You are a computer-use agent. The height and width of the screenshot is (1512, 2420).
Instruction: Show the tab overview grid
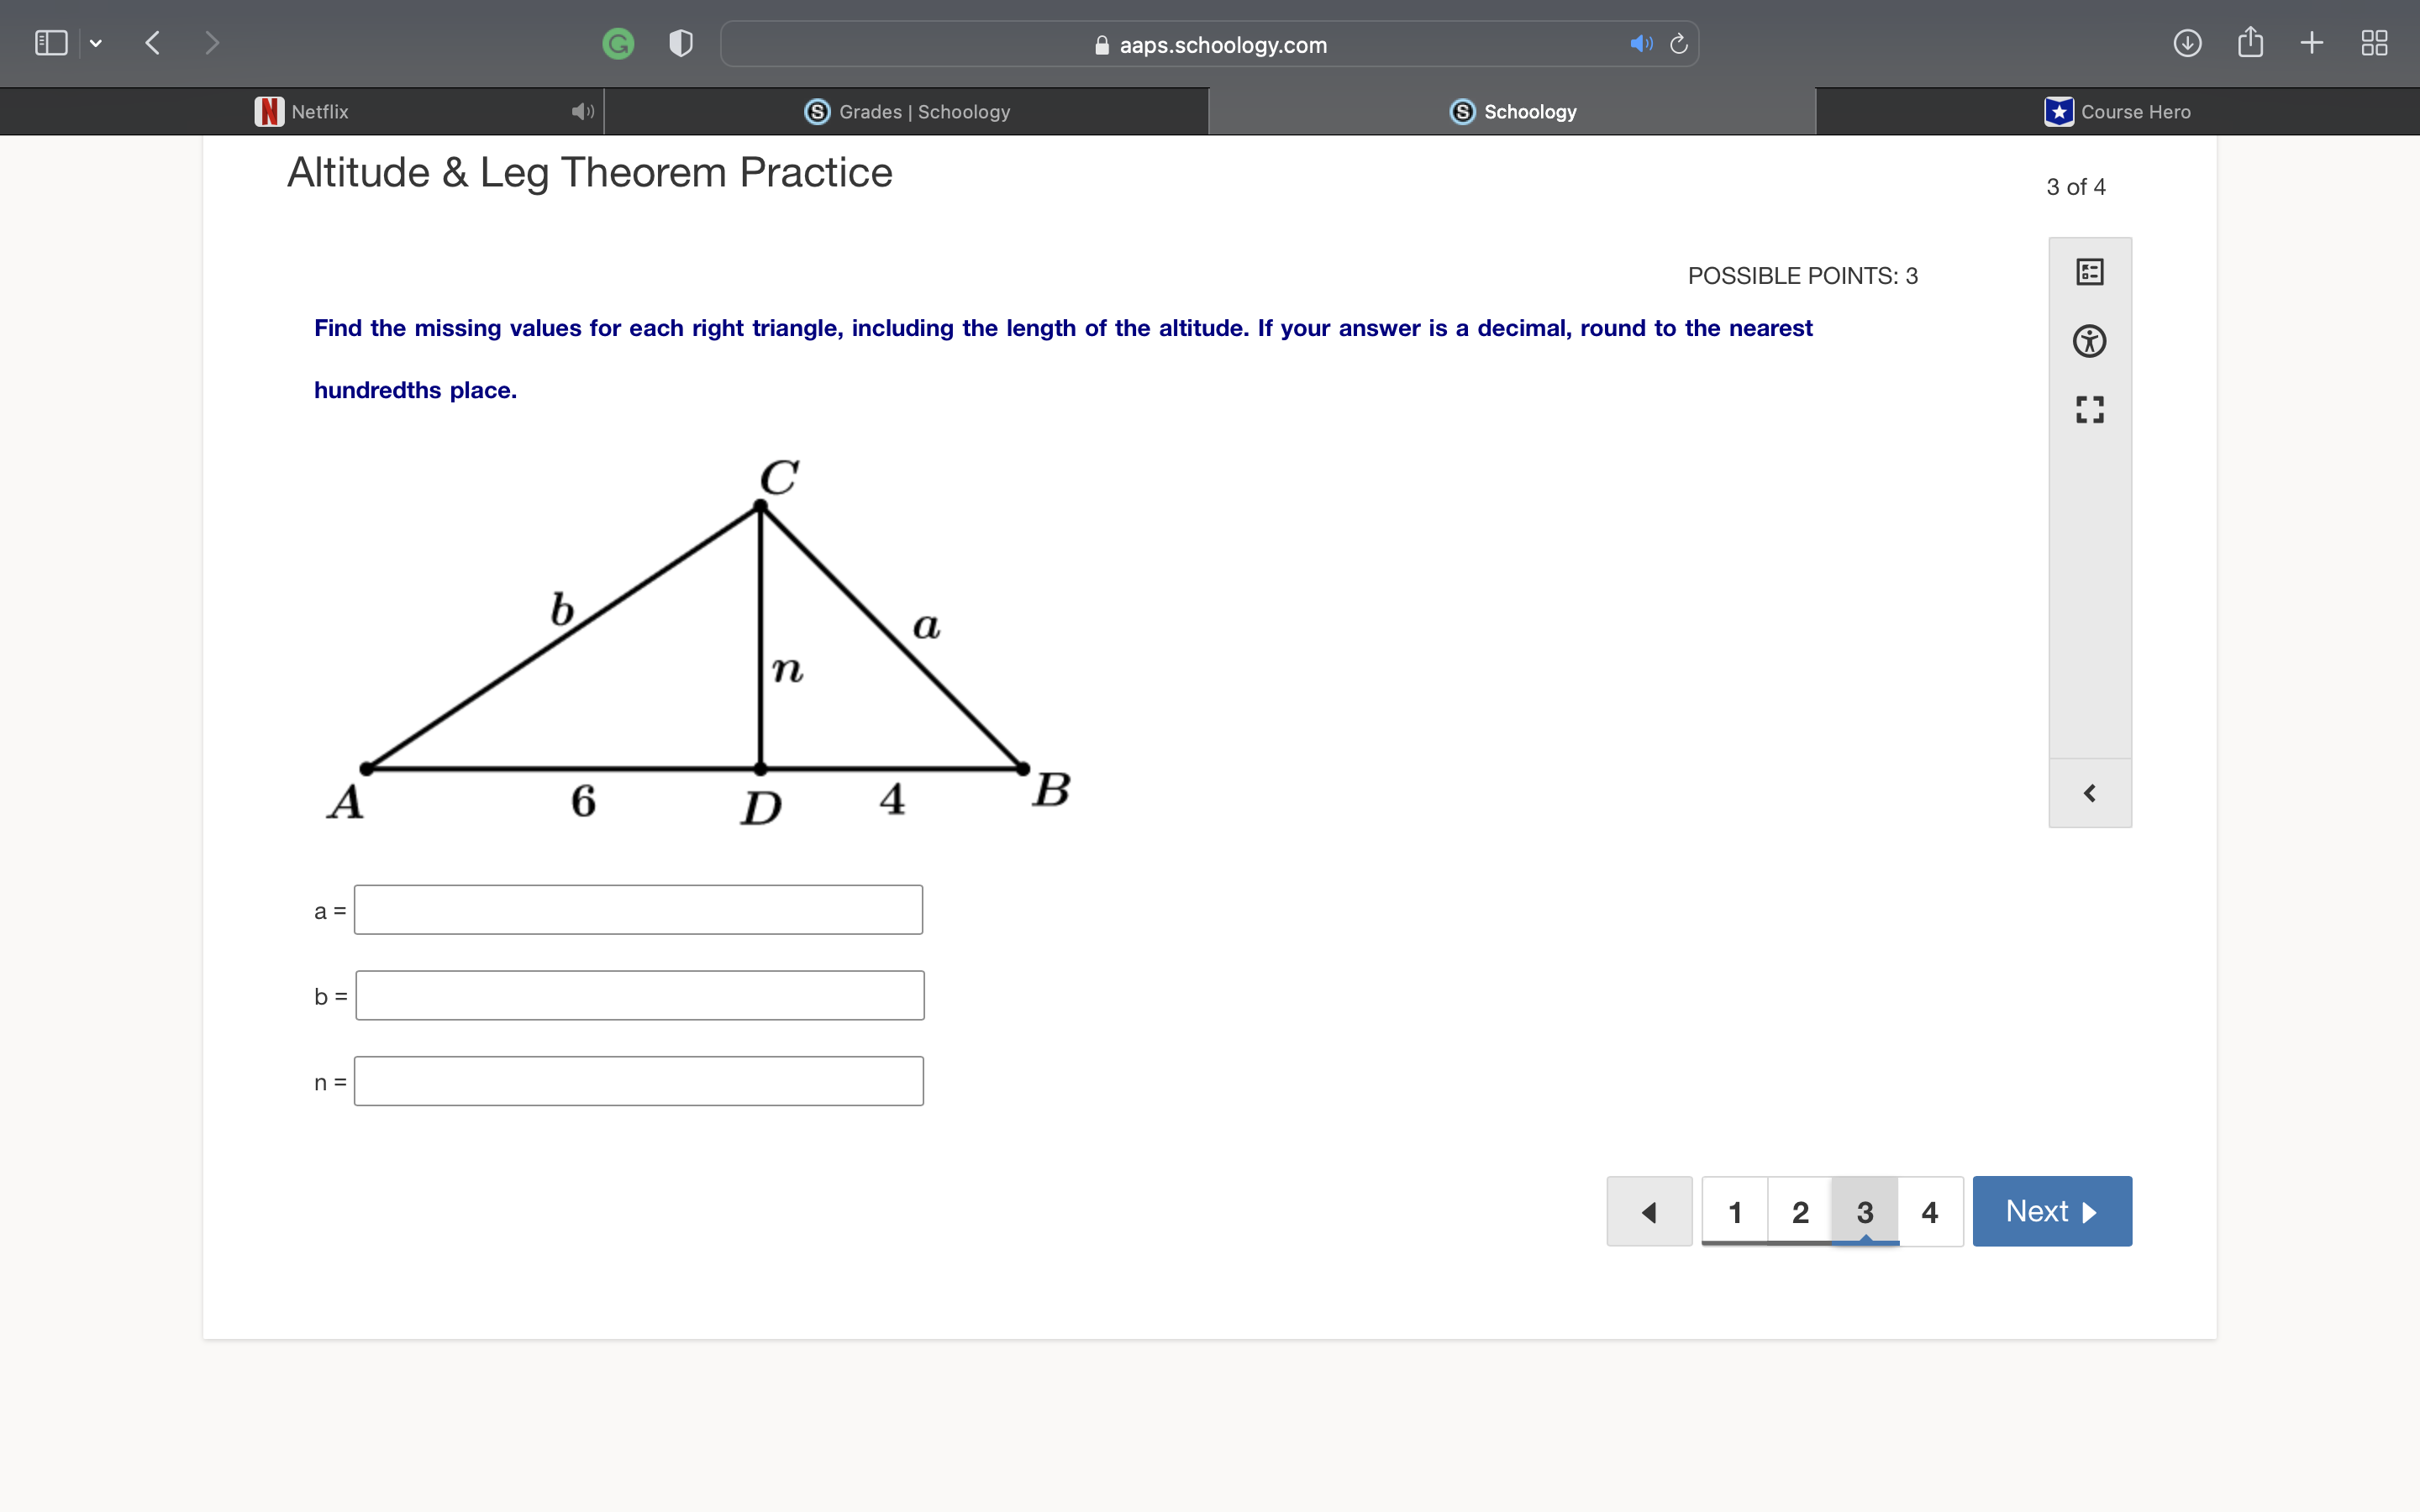pyautogui.click(x=2374, y=43)
